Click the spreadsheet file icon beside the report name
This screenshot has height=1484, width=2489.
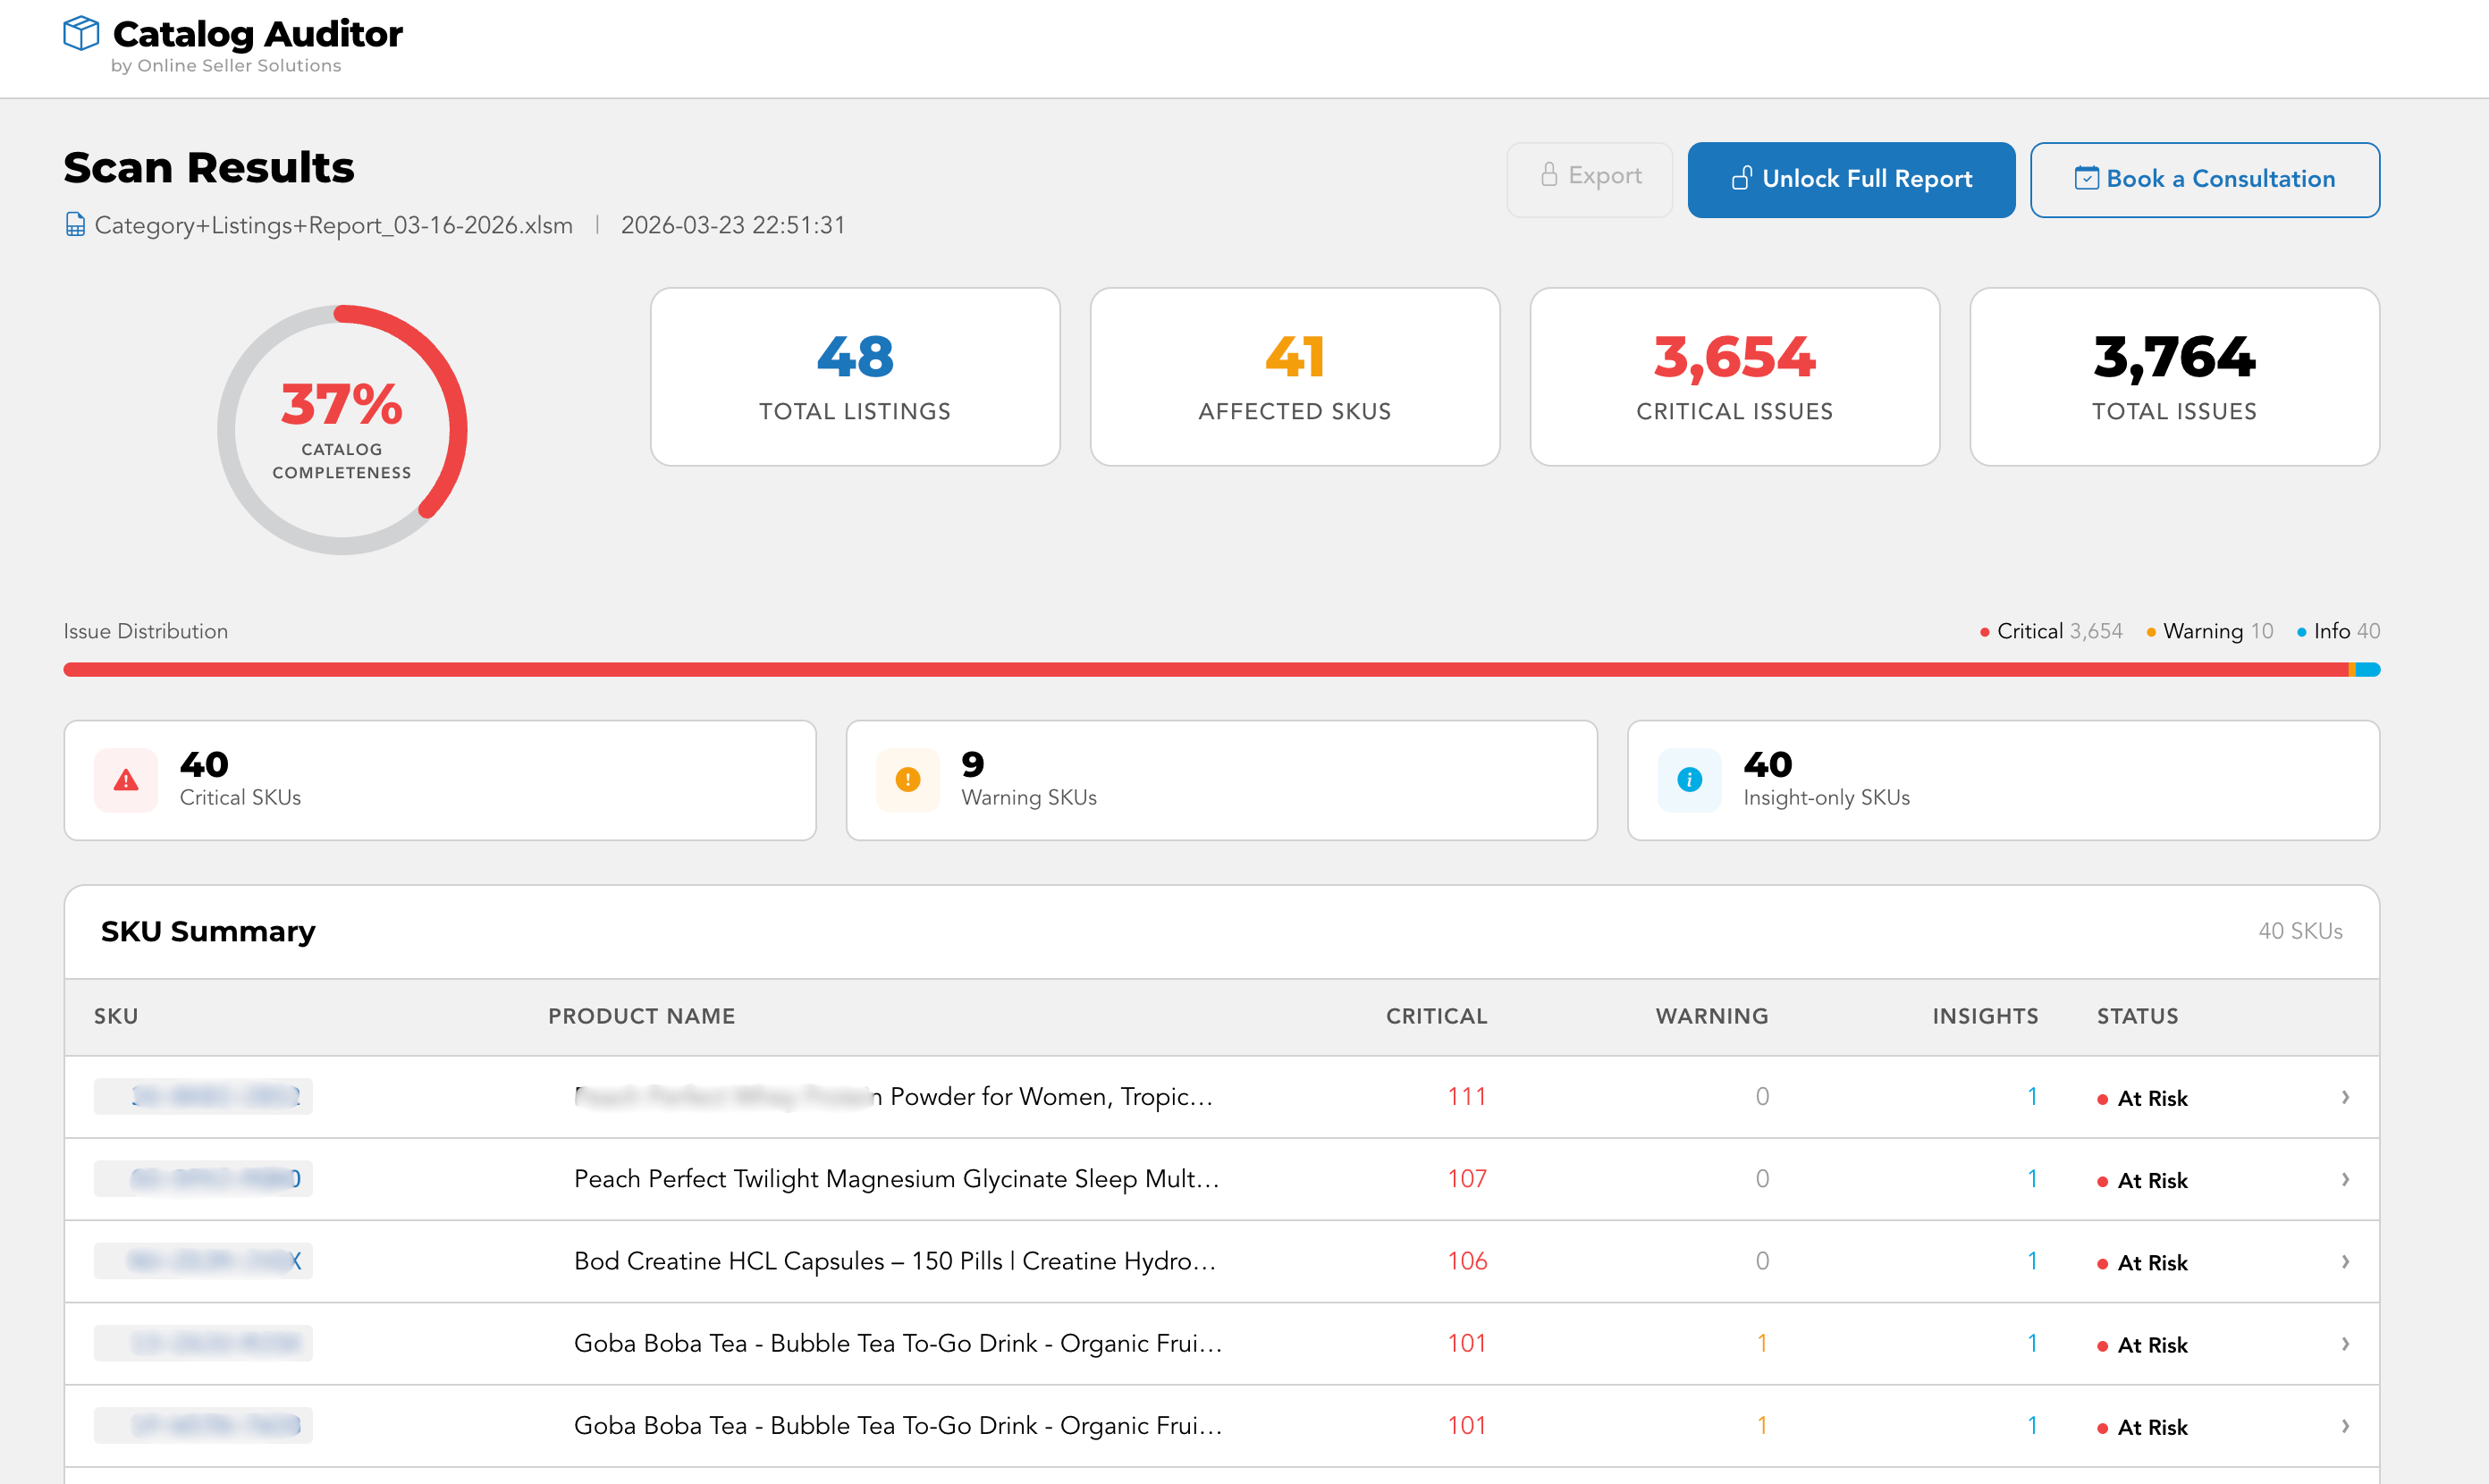[75, 225]
